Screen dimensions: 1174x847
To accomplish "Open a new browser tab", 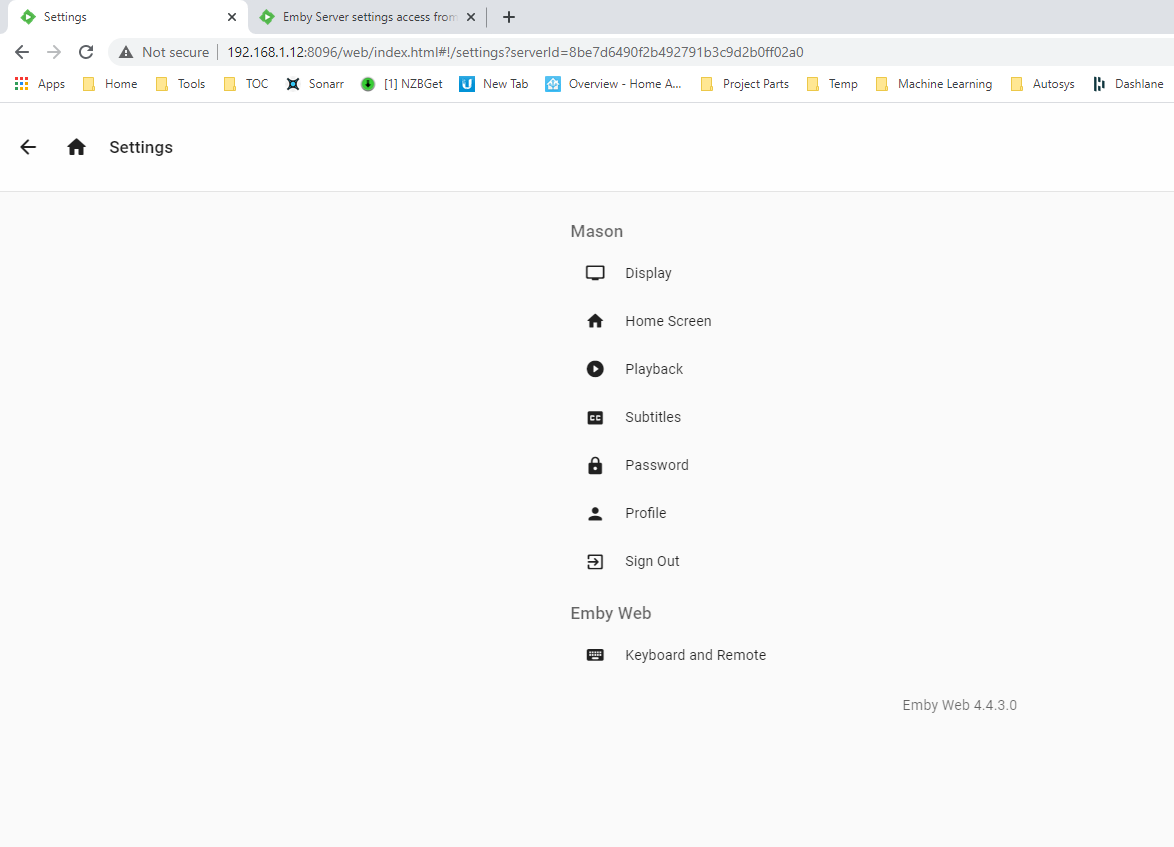I will 509,17.
